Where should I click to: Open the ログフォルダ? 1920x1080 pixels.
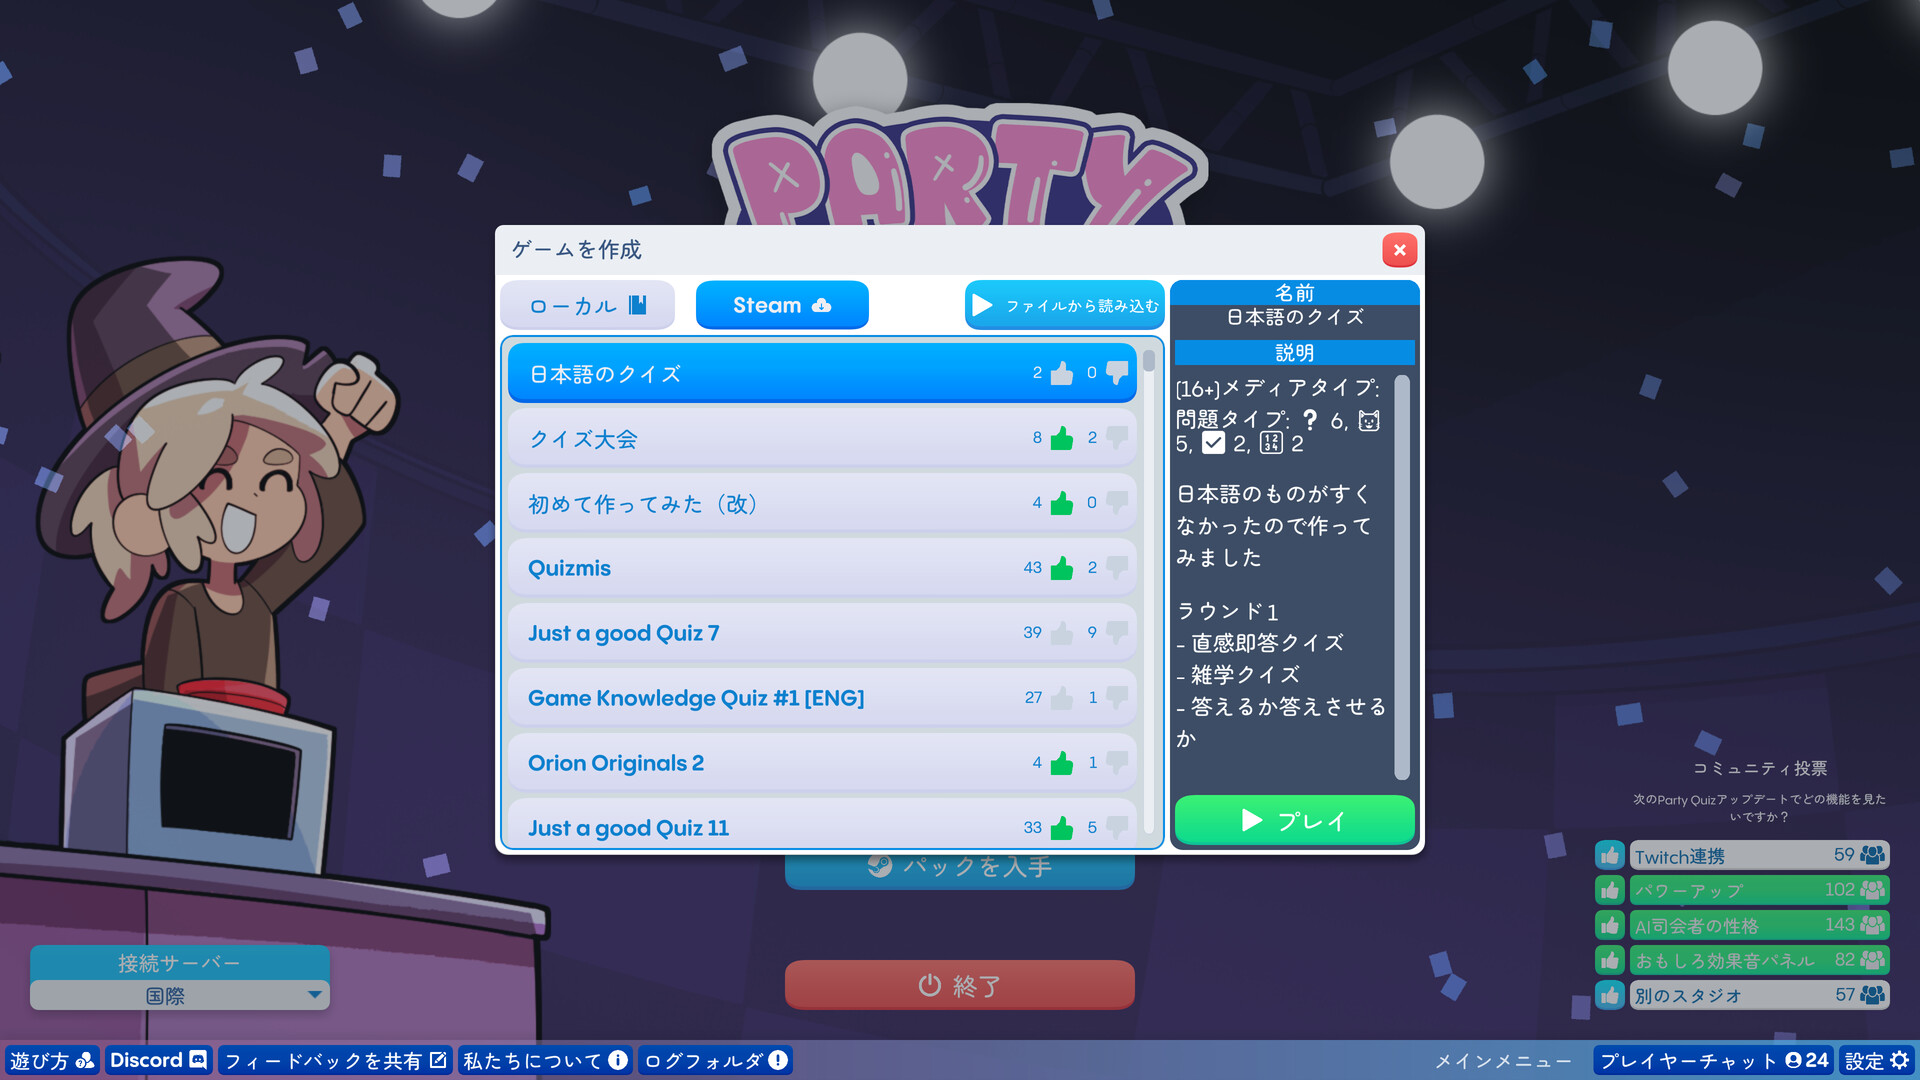[715, 1061]
